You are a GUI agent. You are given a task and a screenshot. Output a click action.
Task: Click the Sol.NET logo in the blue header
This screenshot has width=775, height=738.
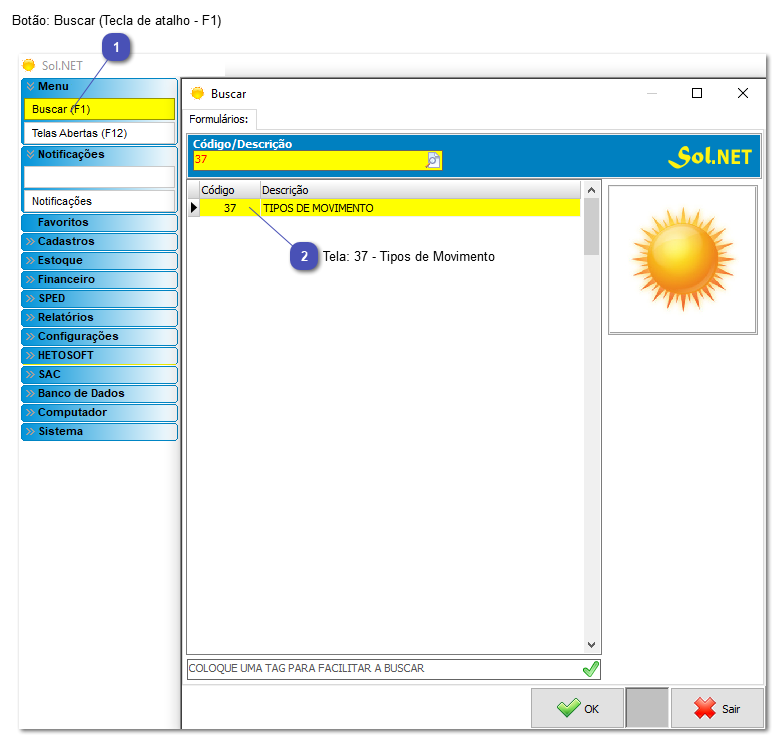tap(710, 156)
